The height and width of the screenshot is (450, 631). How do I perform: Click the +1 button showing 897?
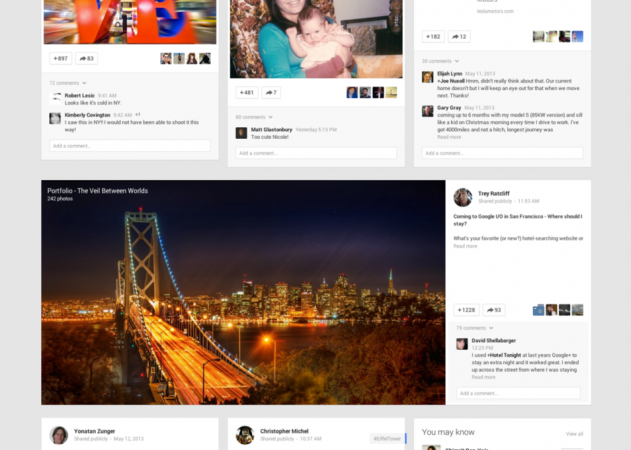58,59
